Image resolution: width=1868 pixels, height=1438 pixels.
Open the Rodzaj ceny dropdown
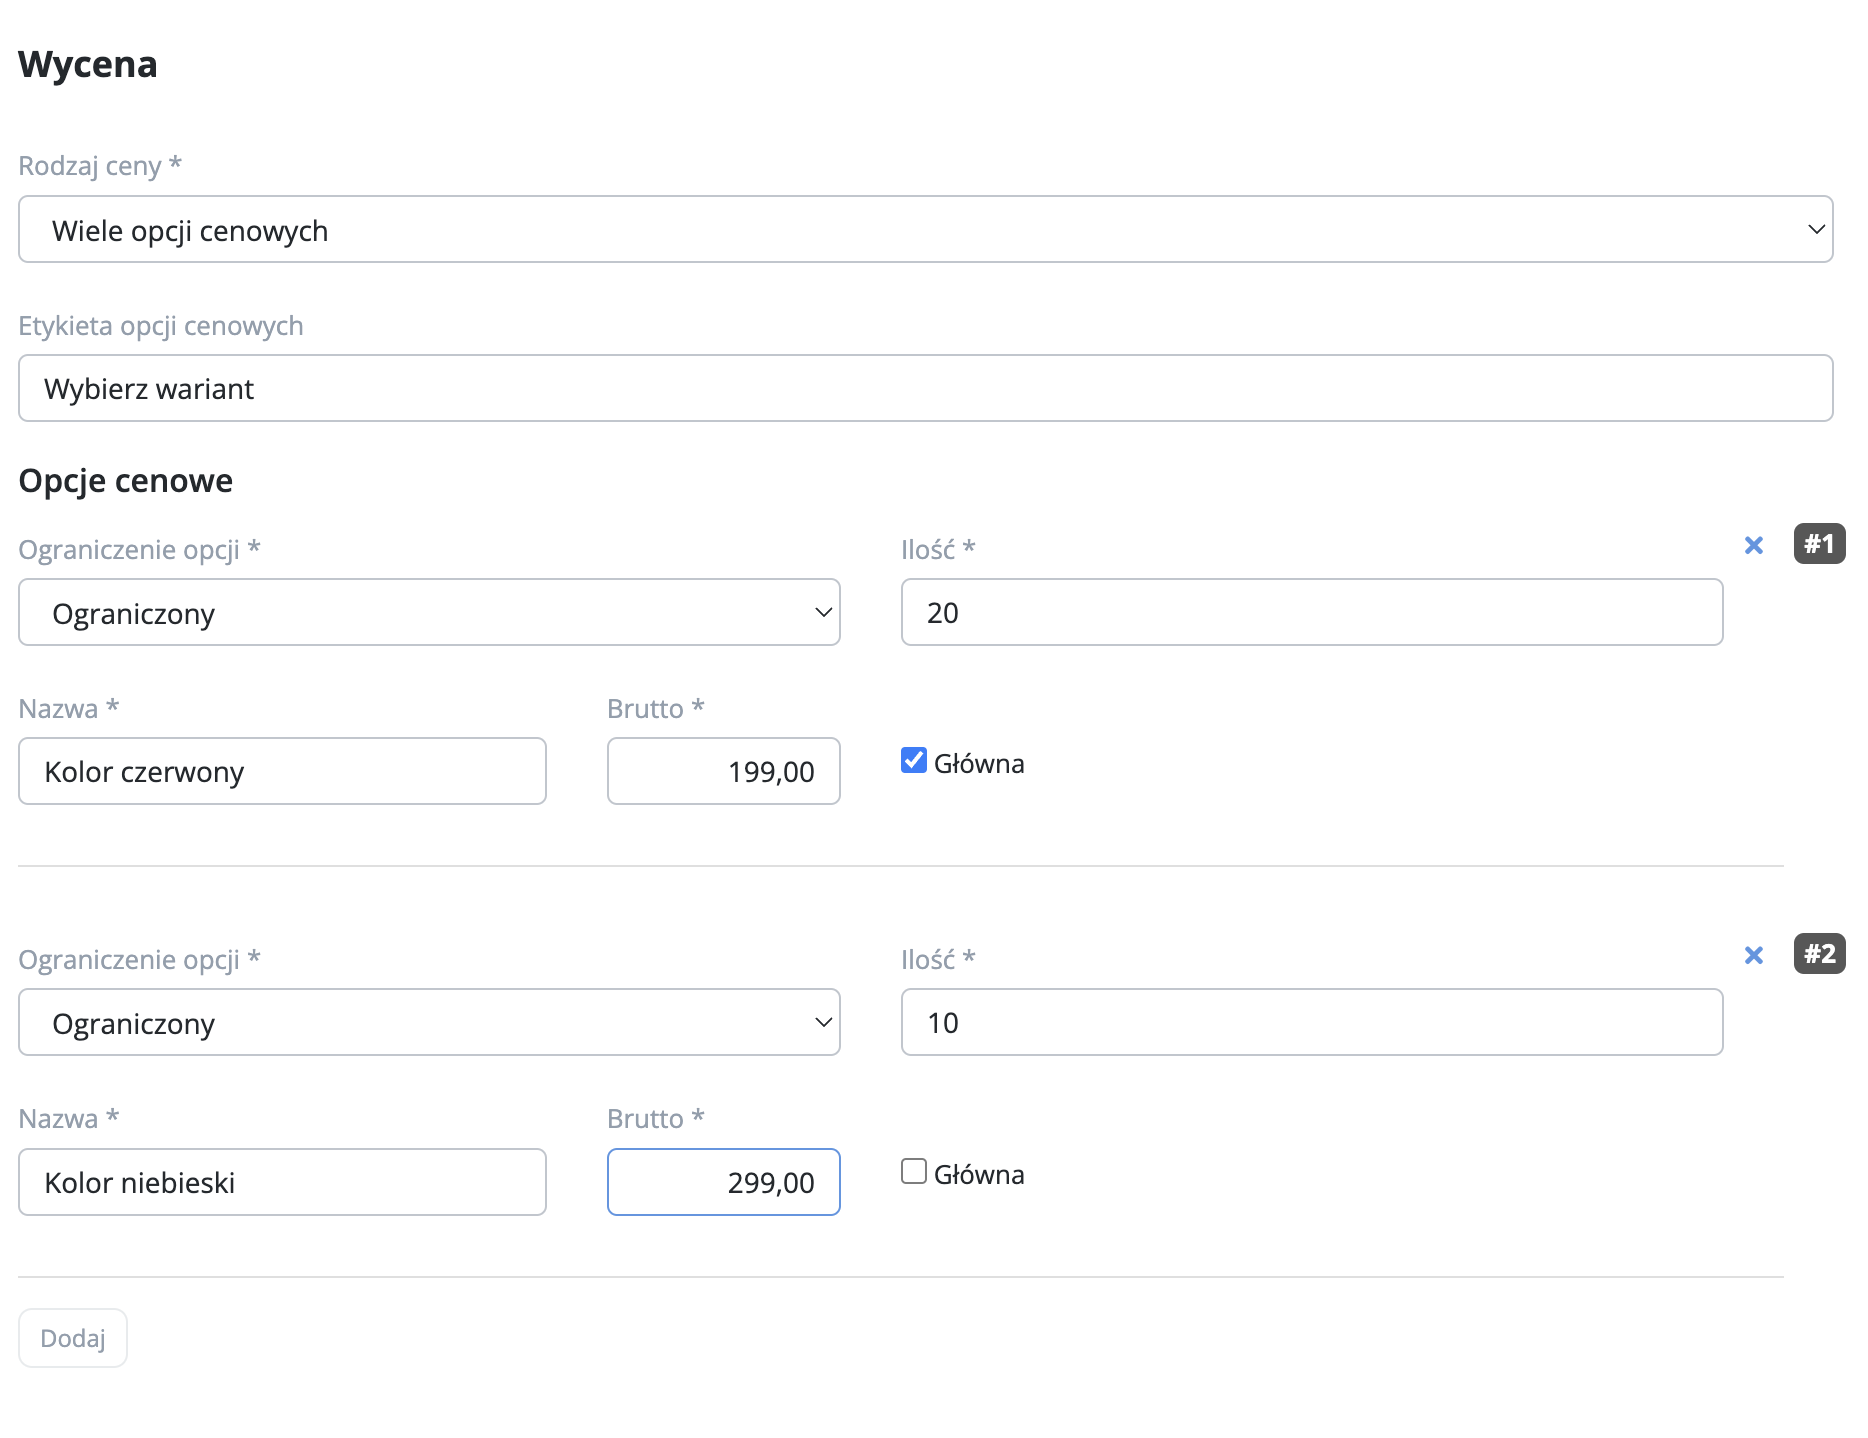click(x=925, y=230)
